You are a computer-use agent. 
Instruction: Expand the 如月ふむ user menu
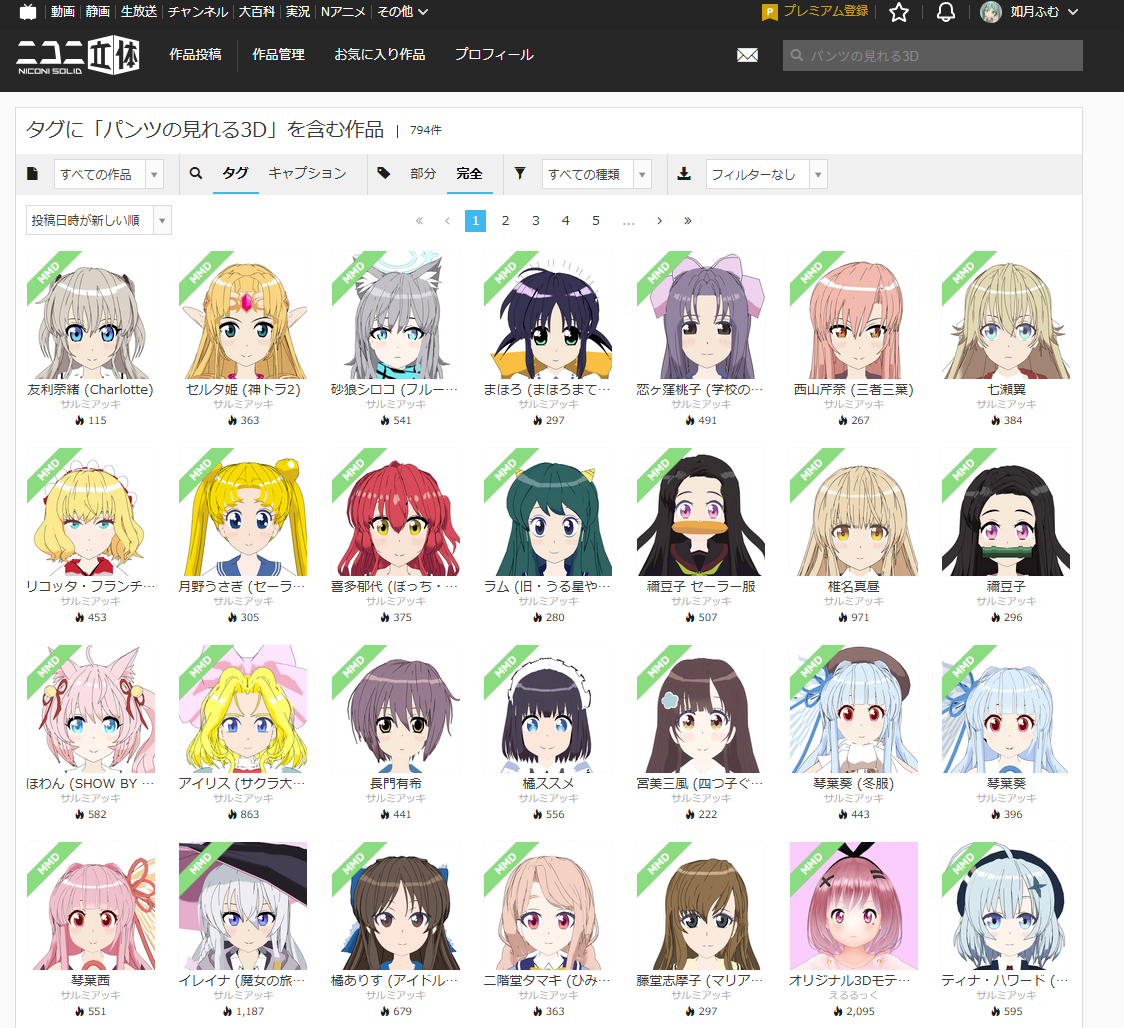(1044, 11)
